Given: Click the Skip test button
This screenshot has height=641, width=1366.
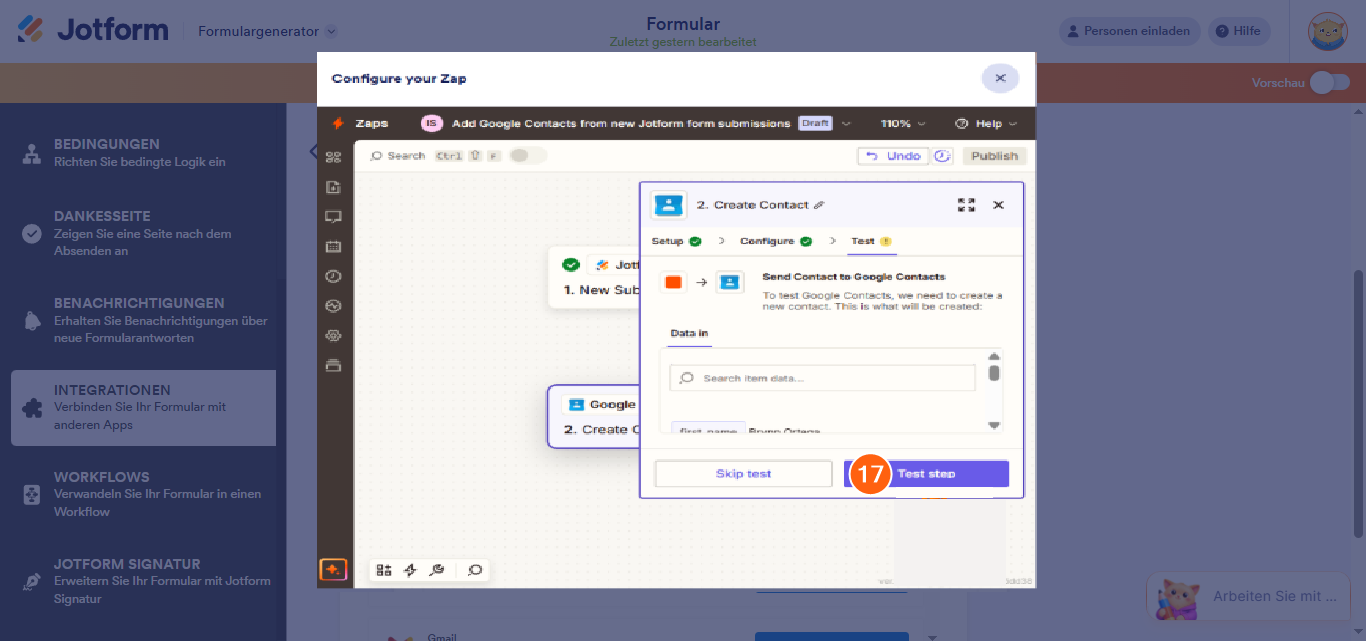Looking at the screenshot, I should [743, 473].
